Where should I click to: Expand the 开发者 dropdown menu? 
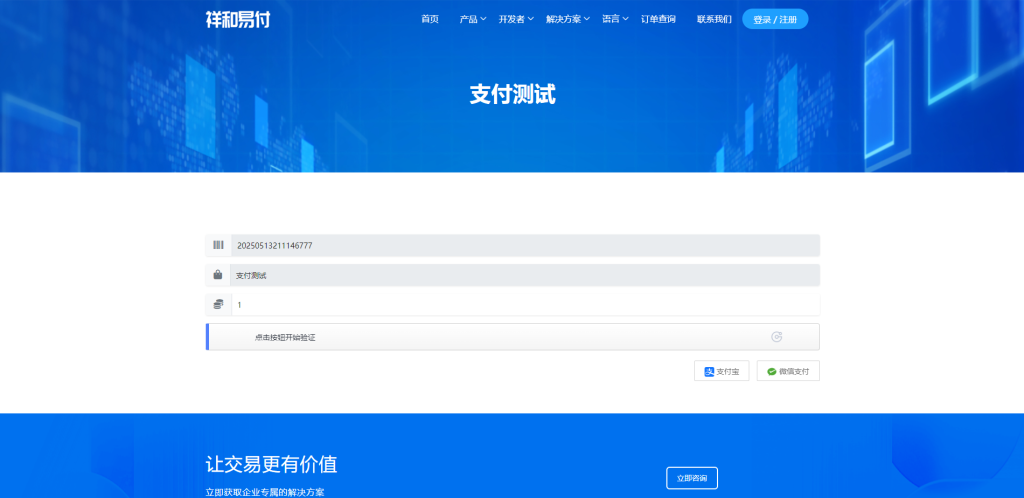pyautogui.click(x=515, y=19)
